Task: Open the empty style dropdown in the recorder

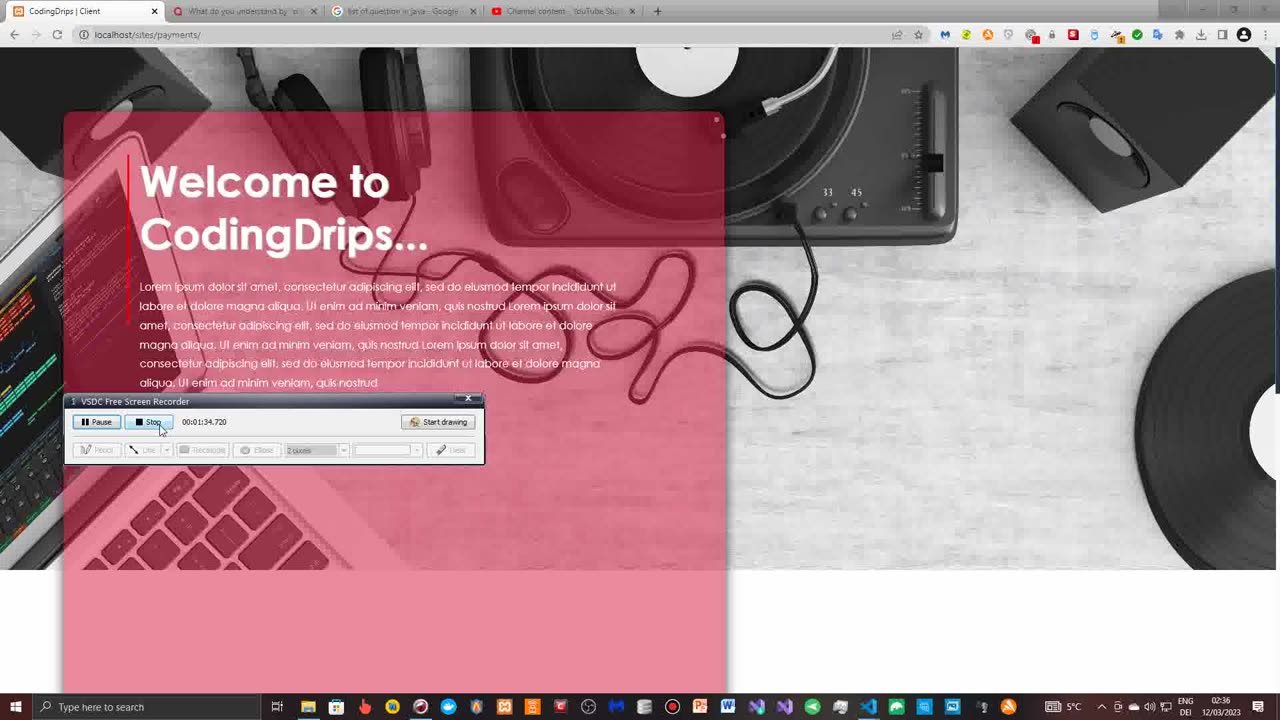Action: point(388,450)
